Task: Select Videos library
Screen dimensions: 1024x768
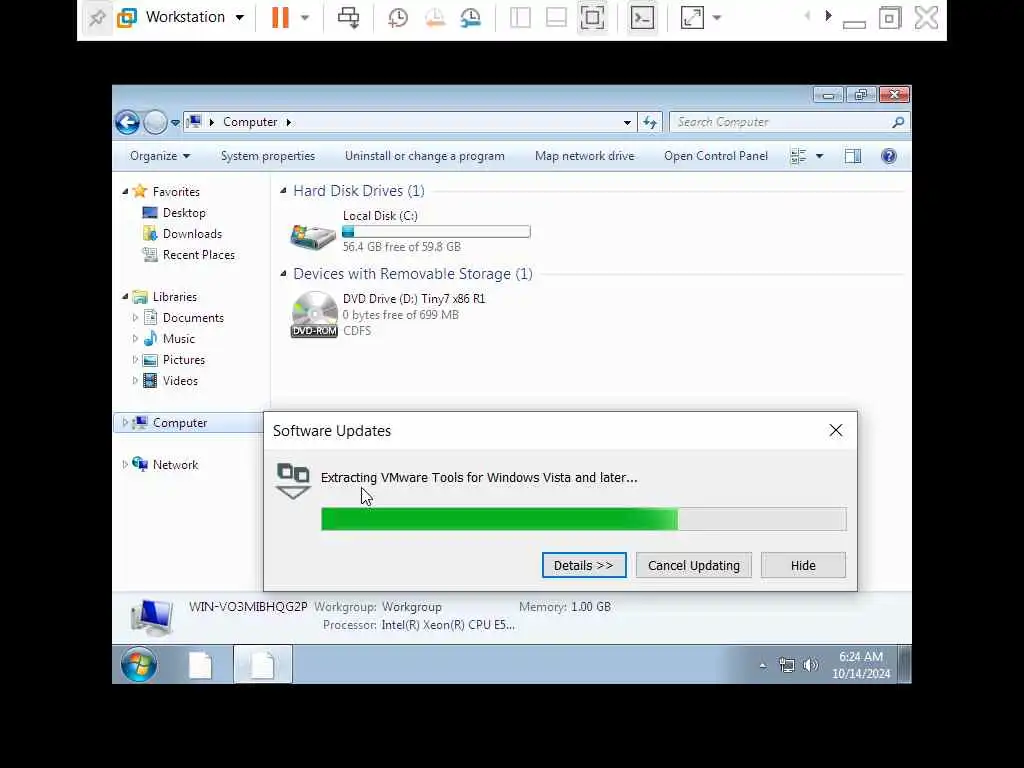Action: (x=180, y=381)
